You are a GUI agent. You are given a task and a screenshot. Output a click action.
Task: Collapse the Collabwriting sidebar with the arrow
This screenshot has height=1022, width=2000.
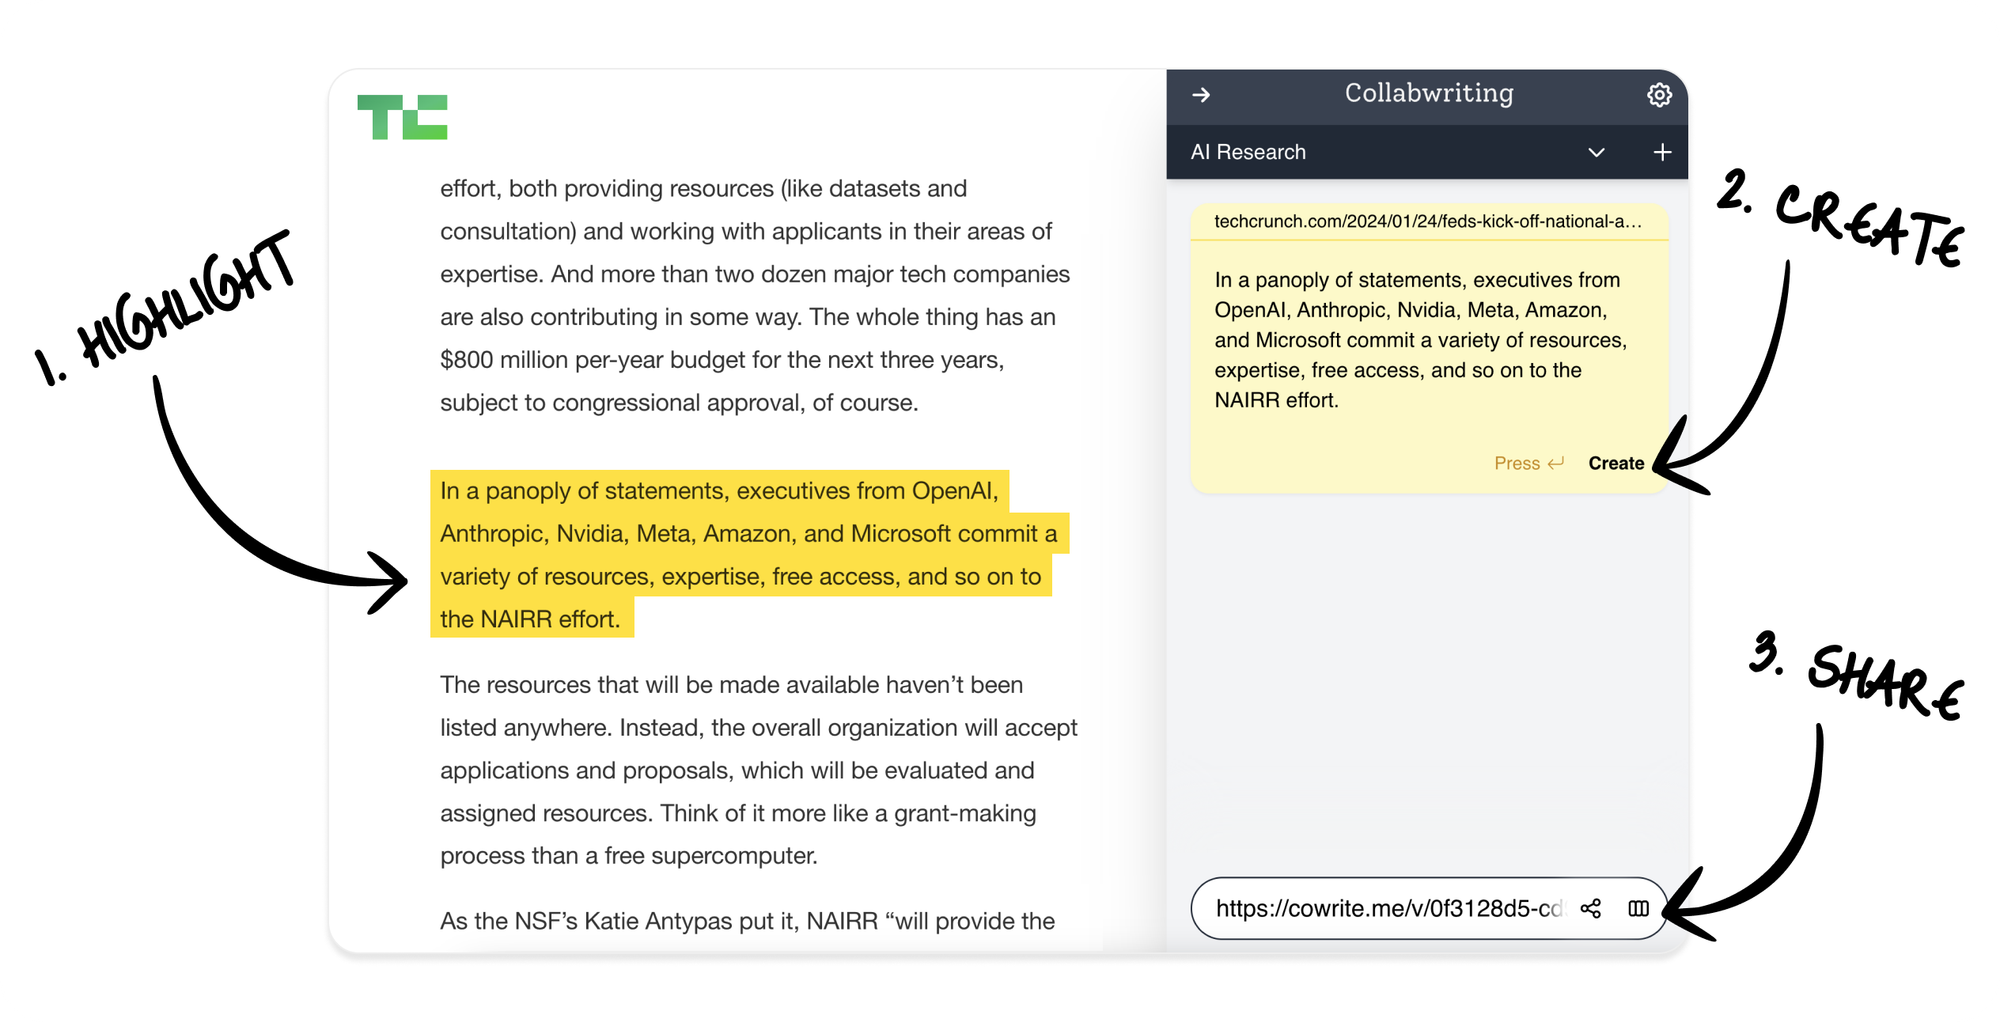coord(1201,95)
